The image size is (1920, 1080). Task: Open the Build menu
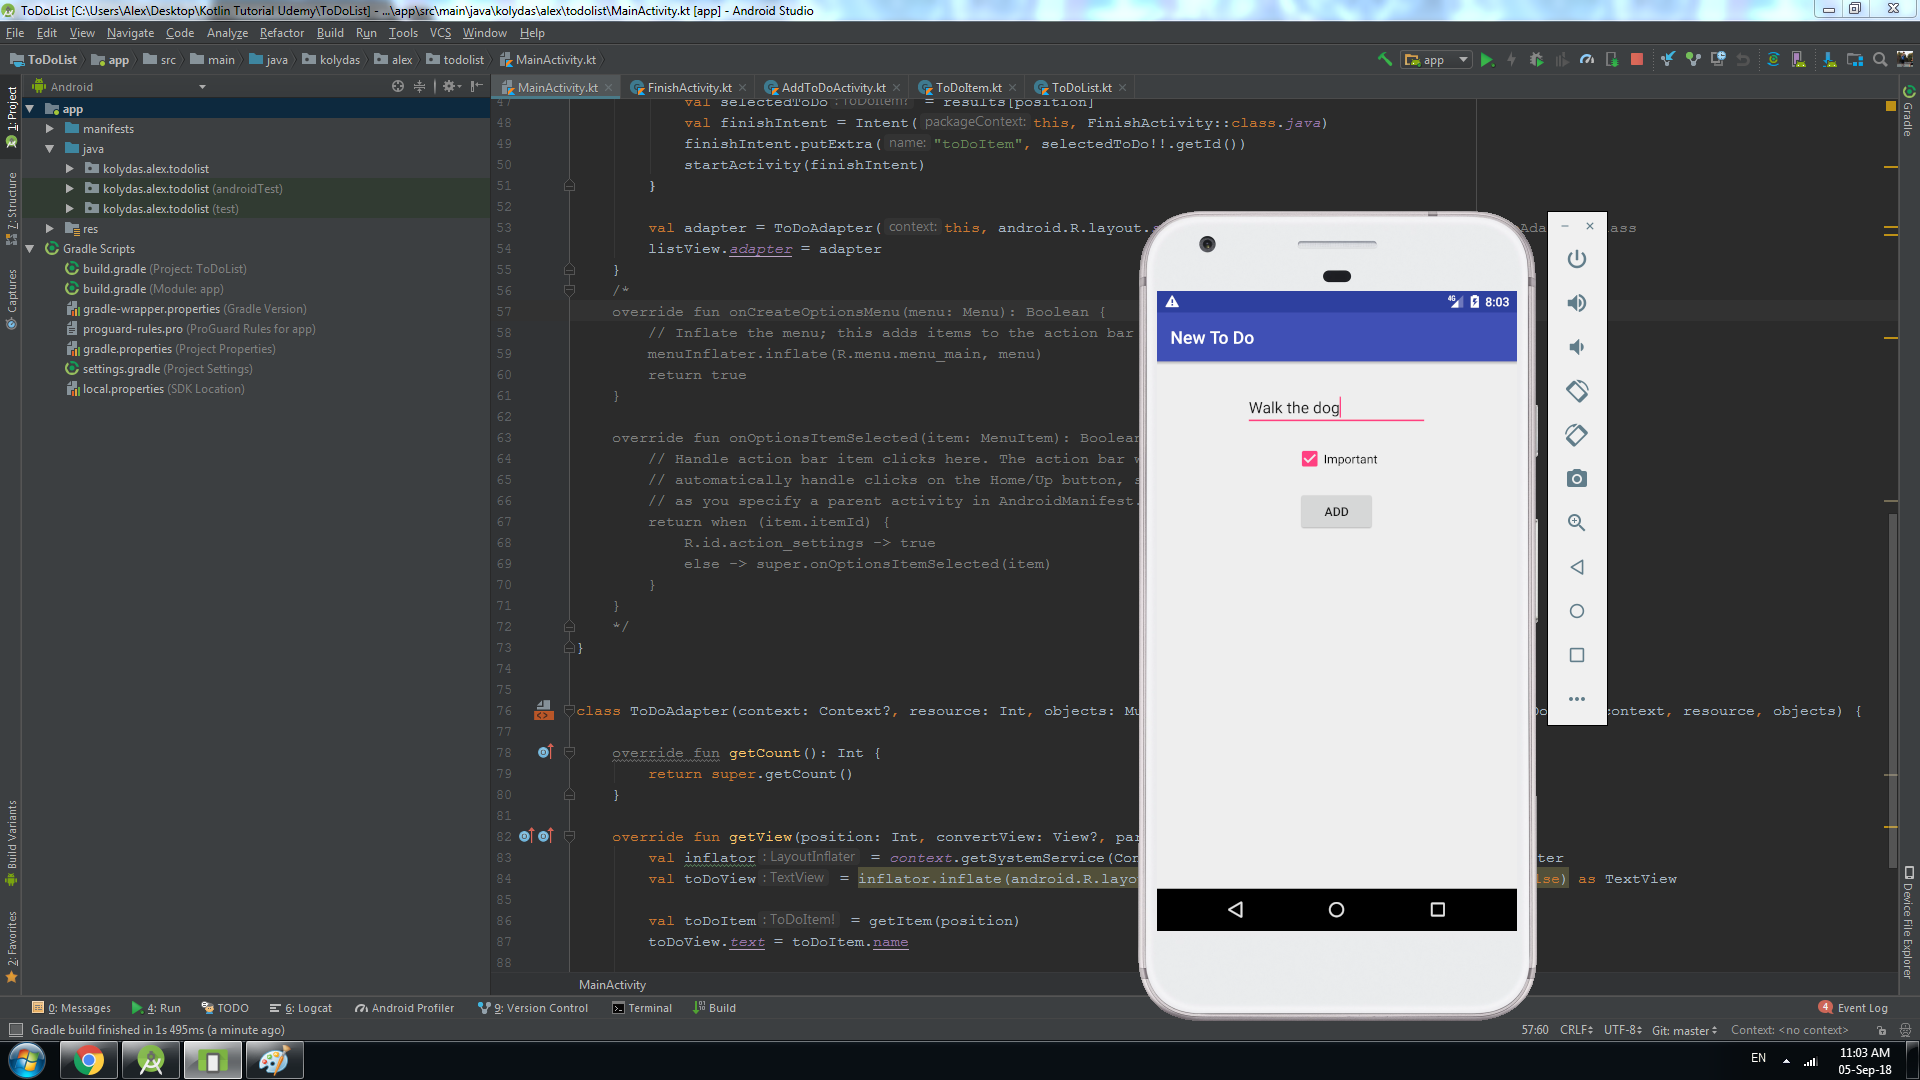330,33
